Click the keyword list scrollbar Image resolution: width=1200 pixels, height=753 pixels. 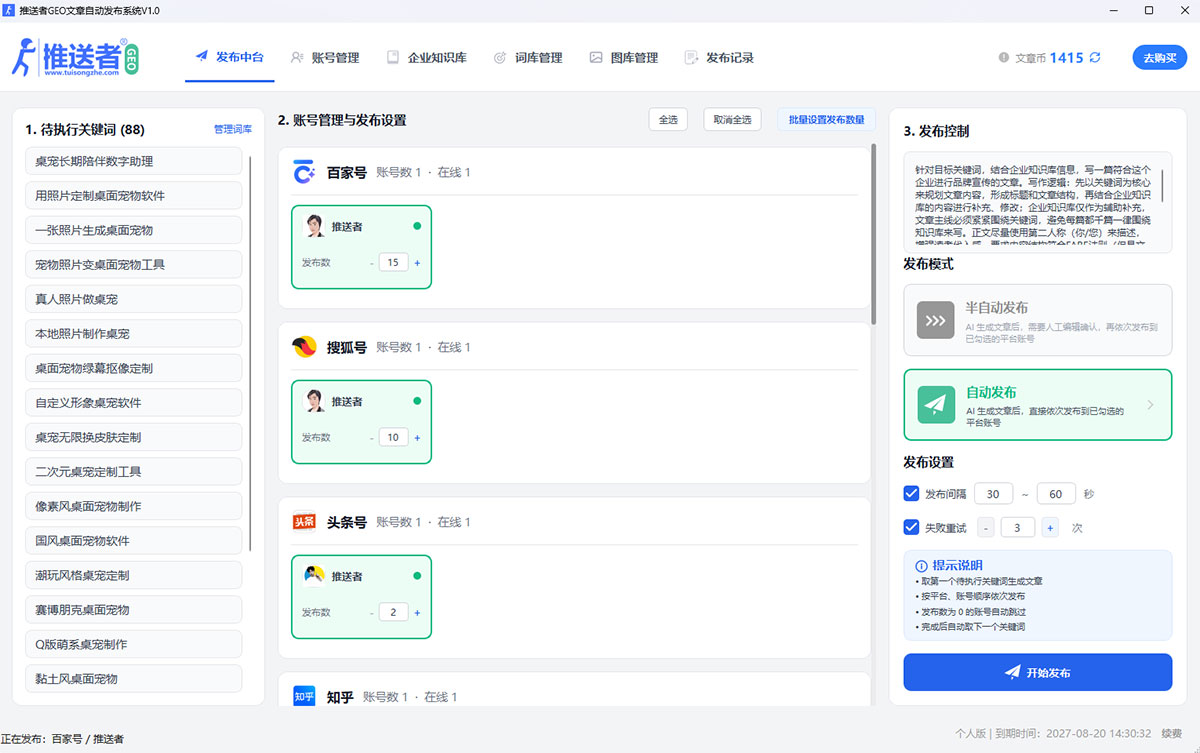click(x=250, y=351)
